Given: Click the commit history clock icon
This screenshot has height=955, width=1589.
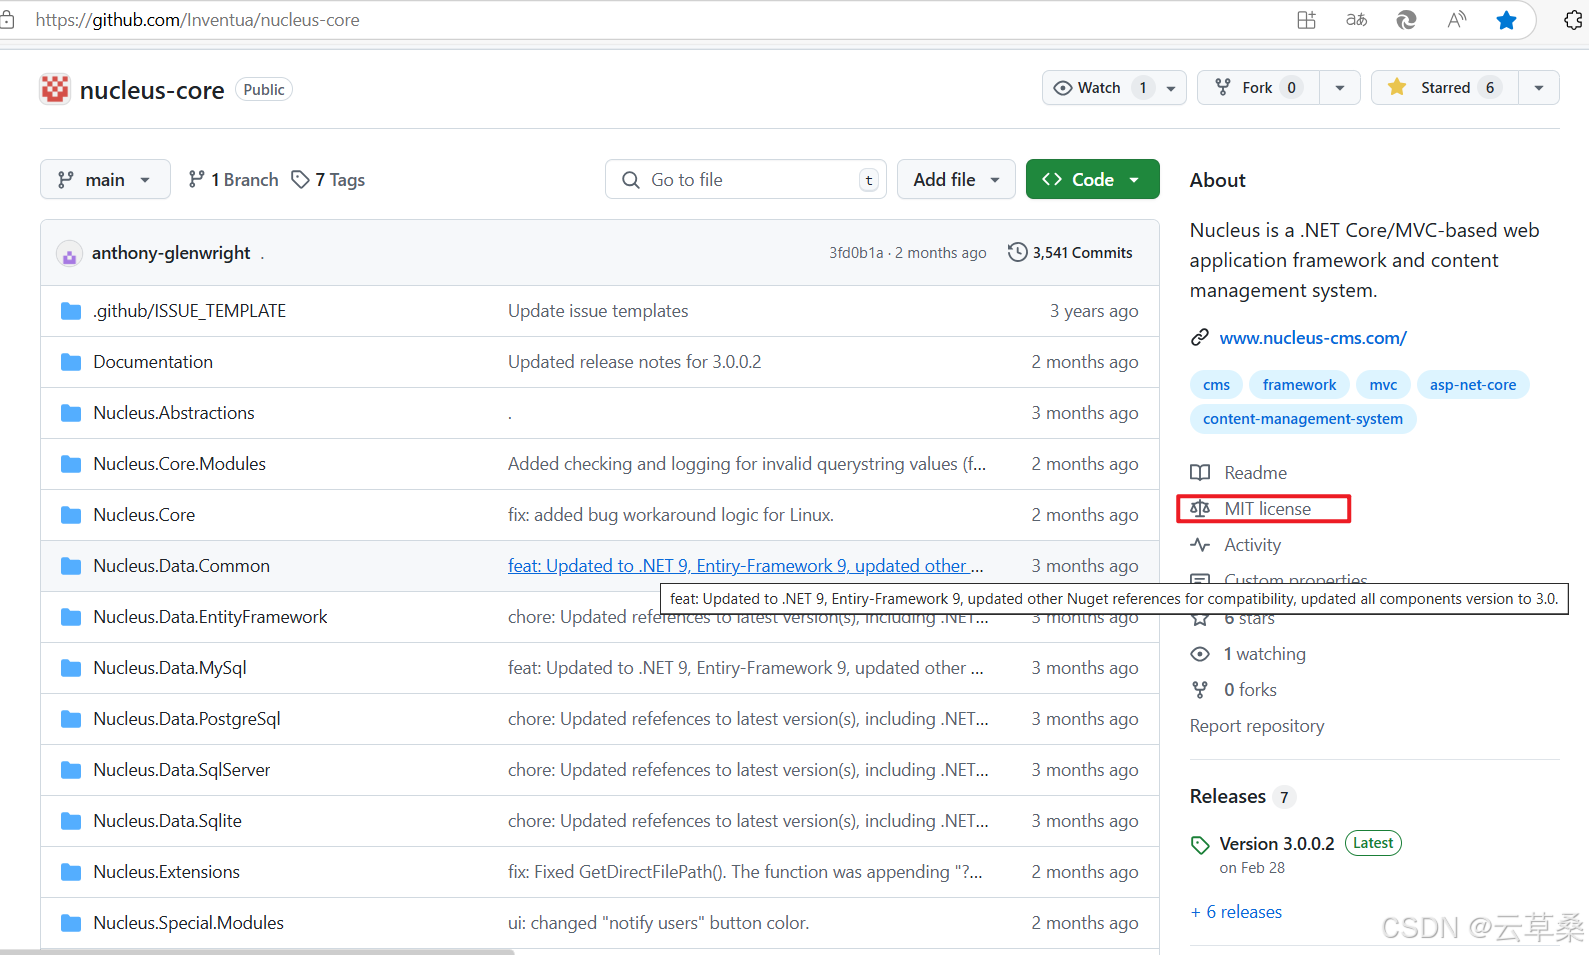Looking at the screenshot, I should [1017, 252].
